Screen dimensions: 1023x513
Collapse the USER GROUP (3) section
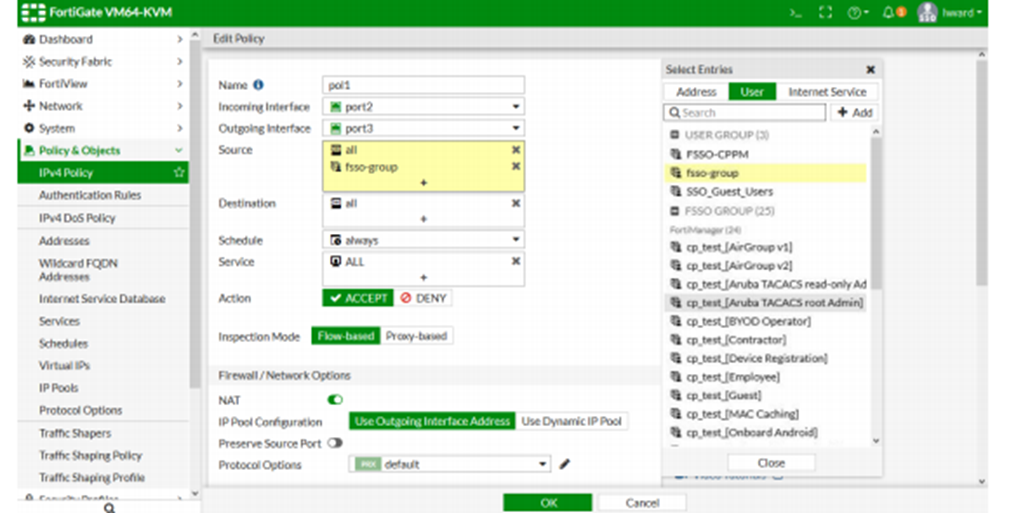675,135
